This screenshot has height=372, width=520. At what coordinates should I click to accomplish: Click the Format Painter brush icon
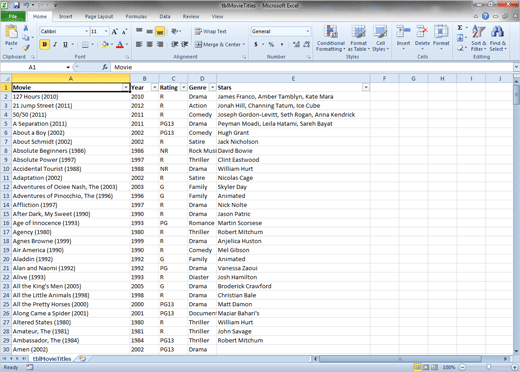pos(26,48)
